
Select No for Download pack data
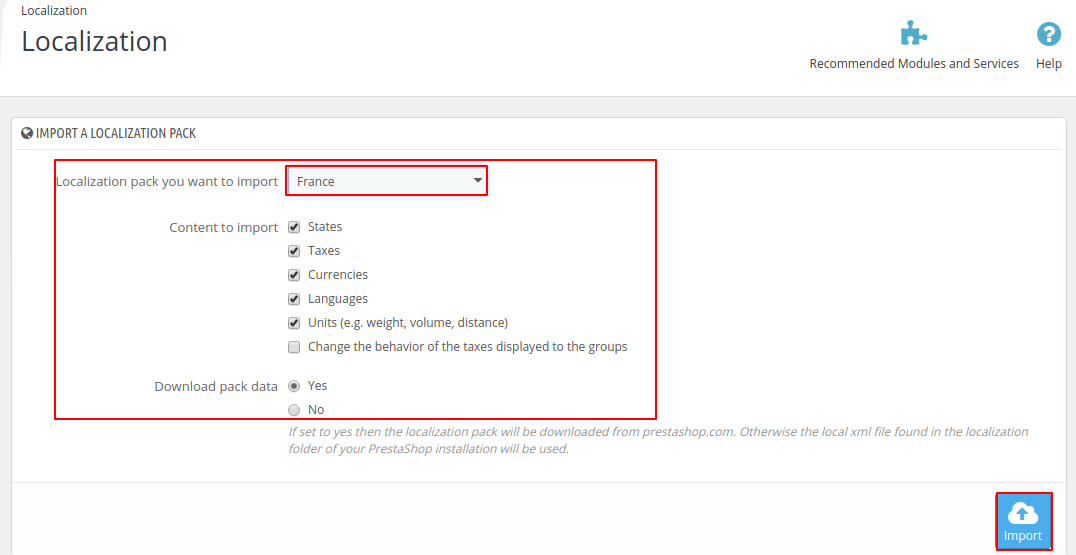pos(294,410)
